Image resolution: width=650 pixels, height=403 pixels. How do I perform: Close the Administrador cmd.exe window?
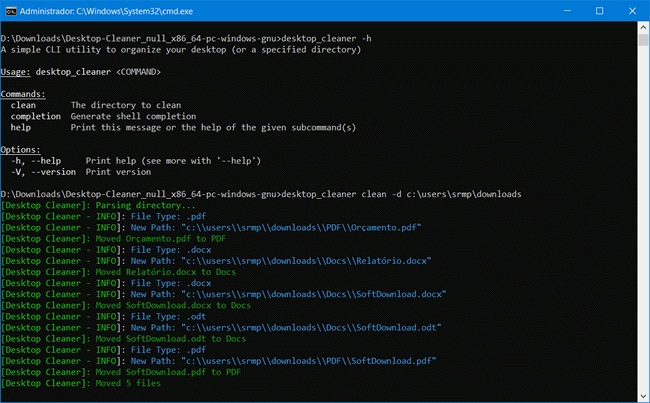tap(632, 11)
